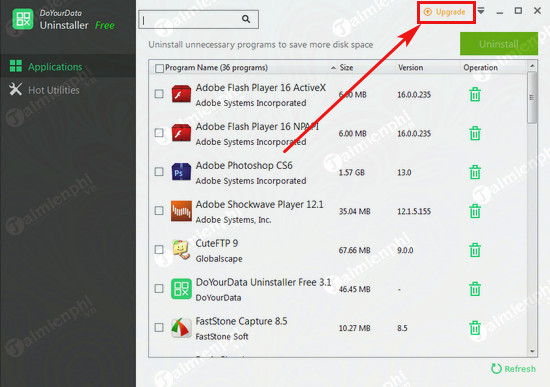Delete FastStone Capture 8.5 via trash icon

(475, 328)
